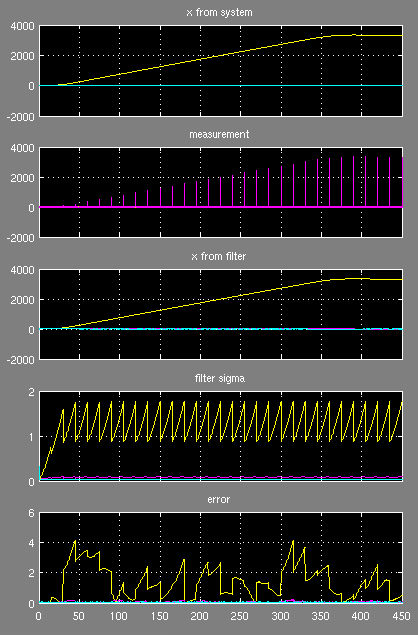Click the time-axis tick label 50
The width and height of the screenshot is (418, 635).
[79, 616]
